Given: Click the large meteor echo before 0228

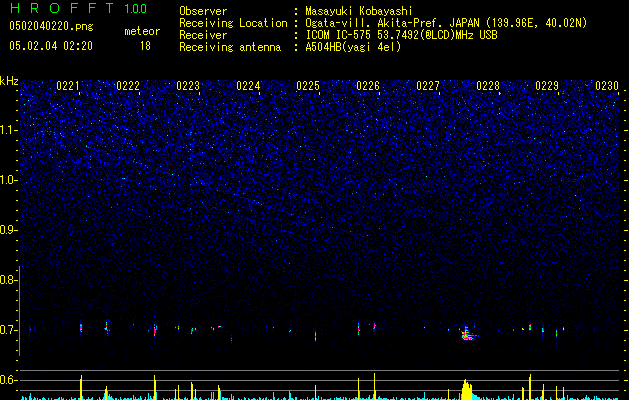Looking at the screenshot, I should point(468,333).
